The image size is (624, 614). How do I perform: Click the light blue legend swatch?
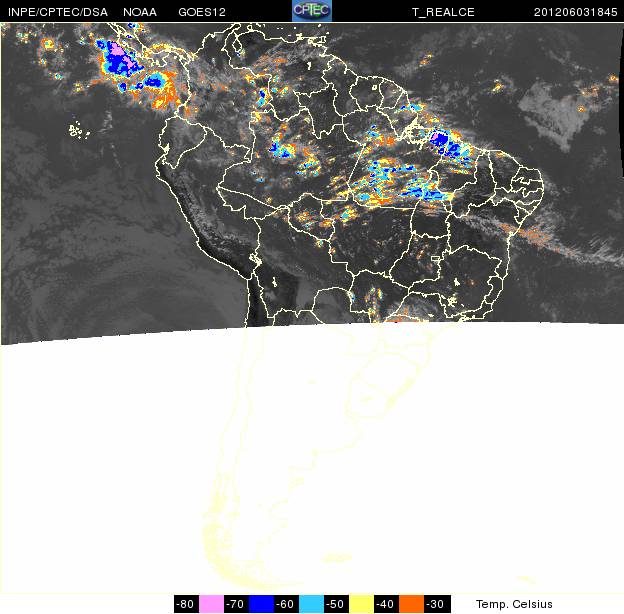click(x=311, y=604)
